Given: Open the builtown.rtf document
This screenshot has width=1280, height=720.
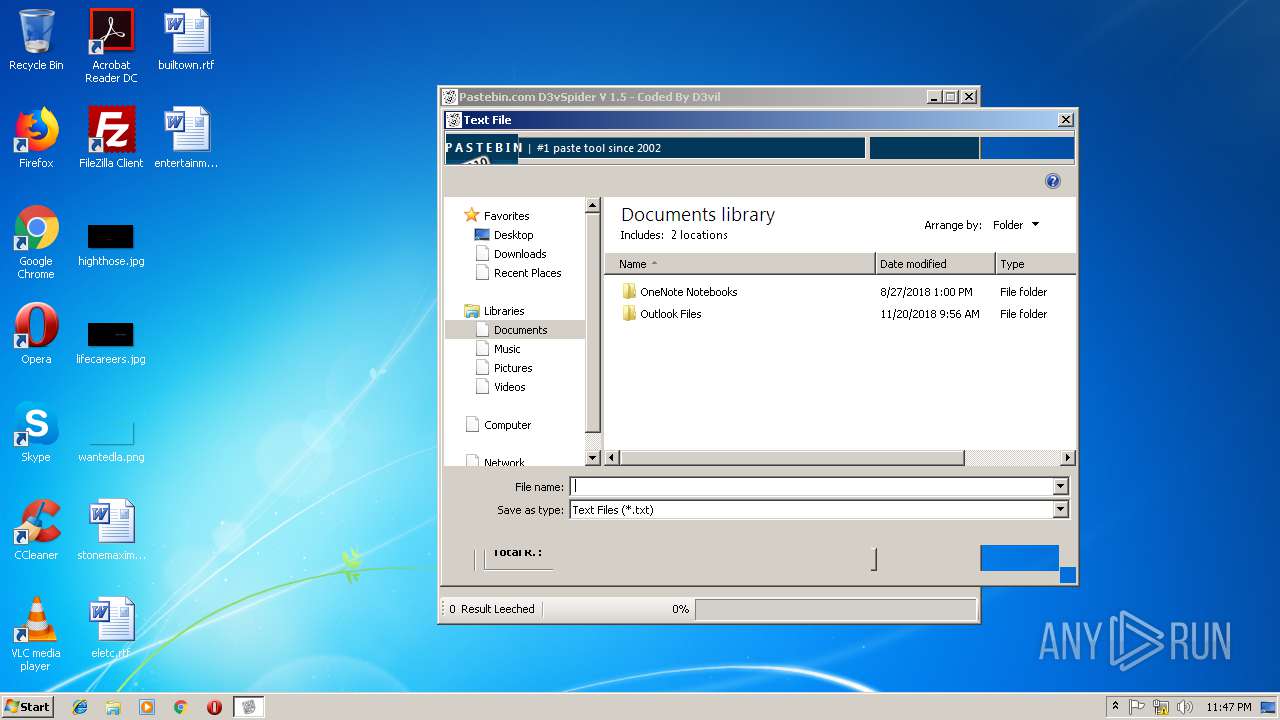Looking at the screenshot, I should pyautogui.click(x=186, y=40).
